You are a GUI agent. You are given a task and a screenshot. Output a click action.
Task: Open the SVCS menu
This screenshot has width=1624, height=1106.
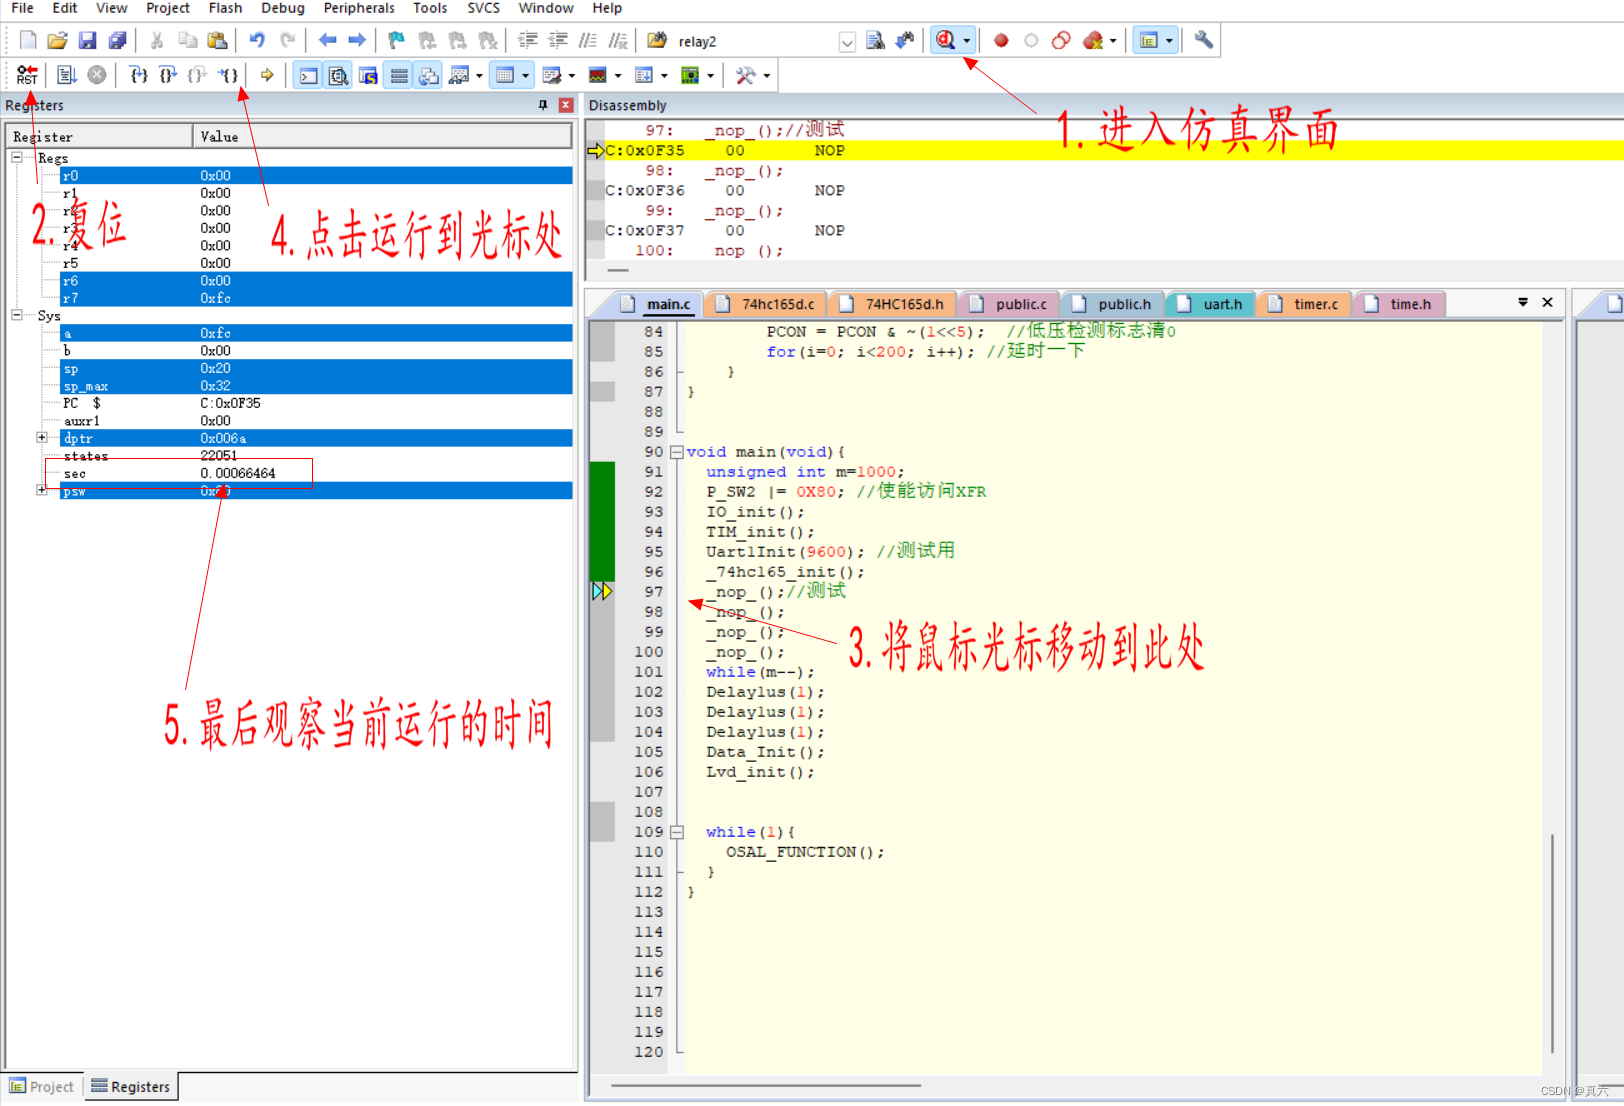pyautogui.click(x=484, y=8)
